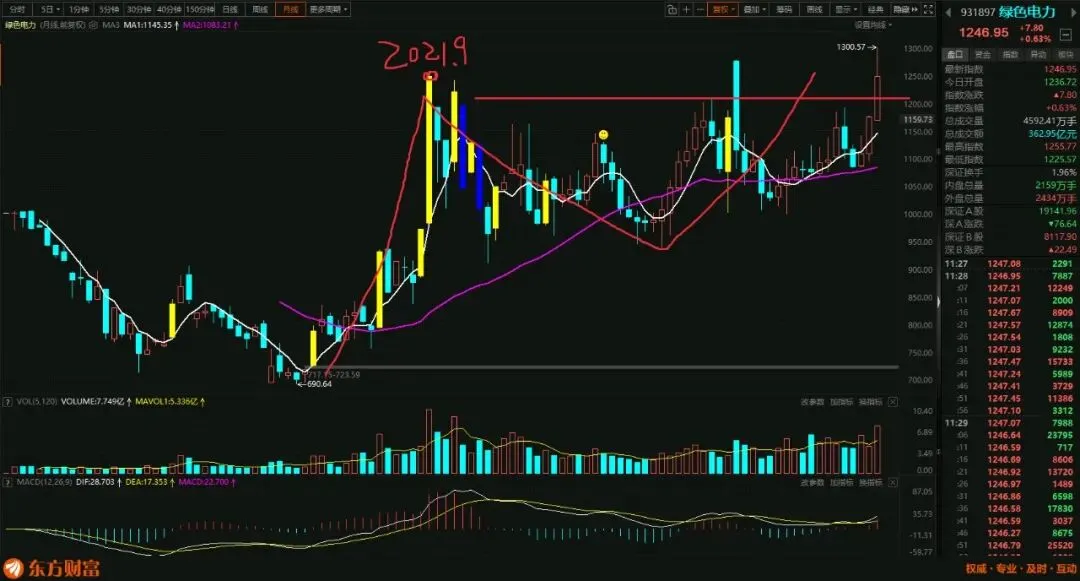Click the VOLUME:7.749亿 label
This screenshot has height=581, width=1080.
pyautogui.click(x=92, y=401)
